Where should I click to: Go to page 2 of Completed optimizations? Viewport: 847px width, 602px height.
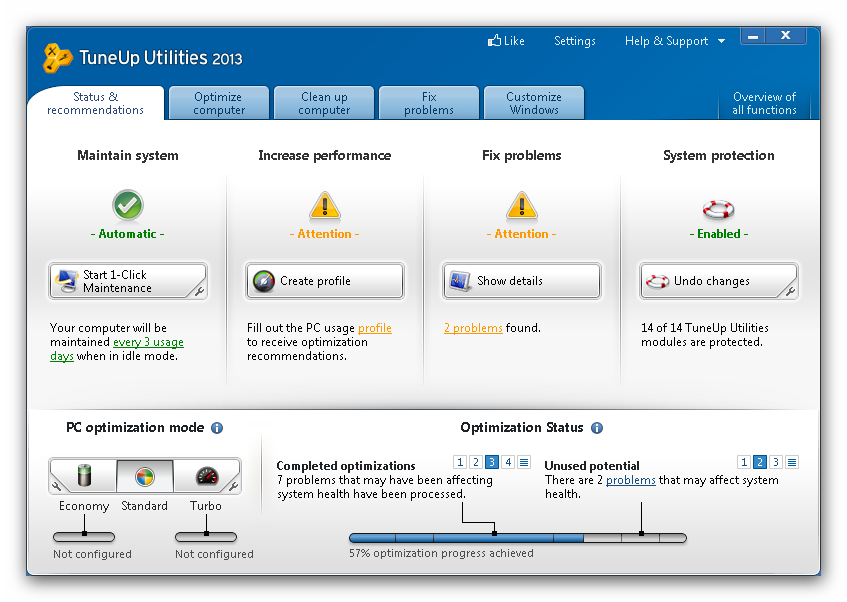click(476, 462)
